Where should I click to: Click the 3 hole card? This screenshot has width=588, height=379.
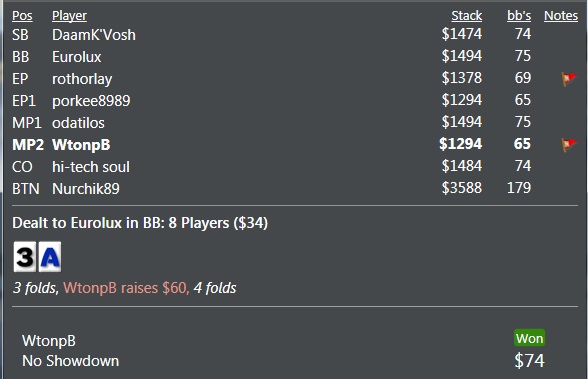coord(25,257)
